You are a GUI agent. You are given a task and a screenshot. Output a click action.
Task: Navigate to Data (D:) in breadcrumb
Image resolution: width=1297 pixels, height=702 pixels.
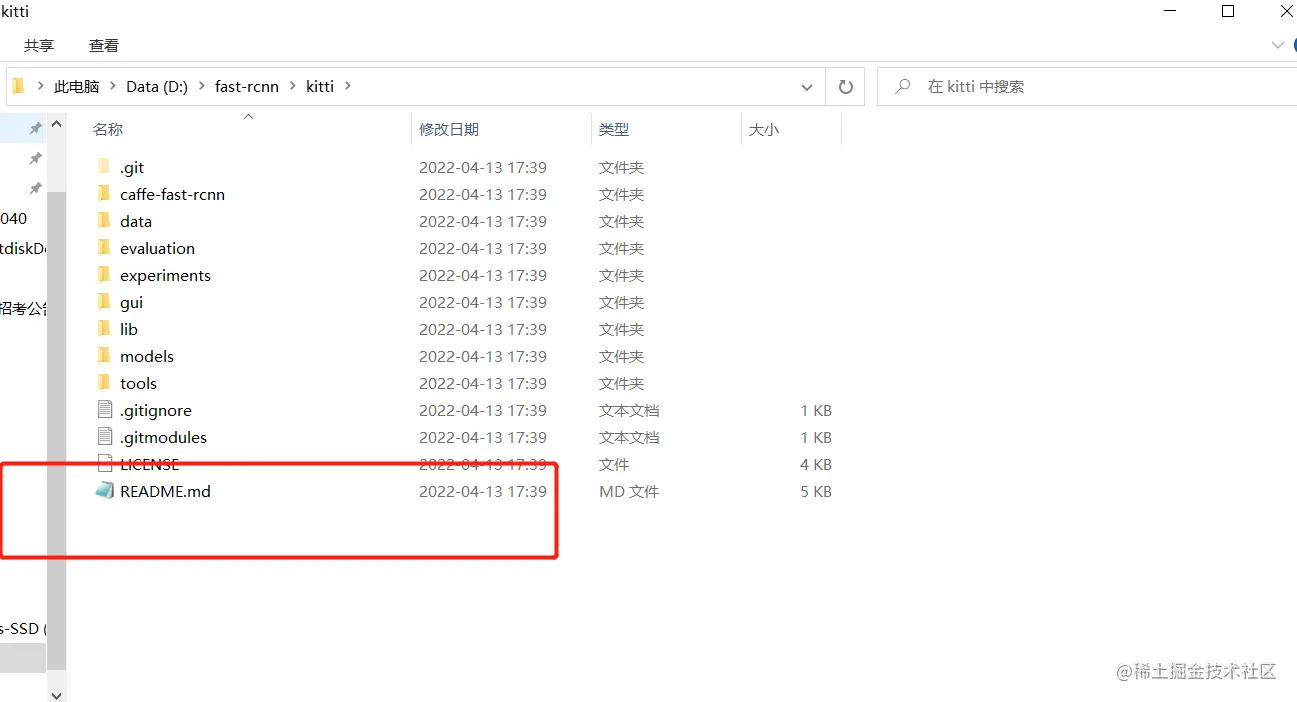pos(157,86)
